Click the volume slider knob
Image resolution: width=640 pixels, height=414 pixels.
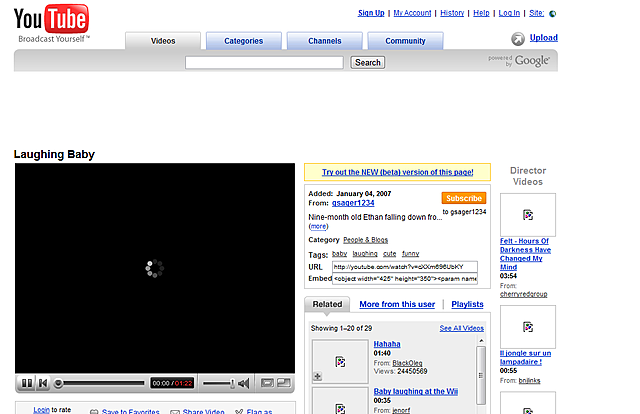pyautogui.click(x=232, y=383)
